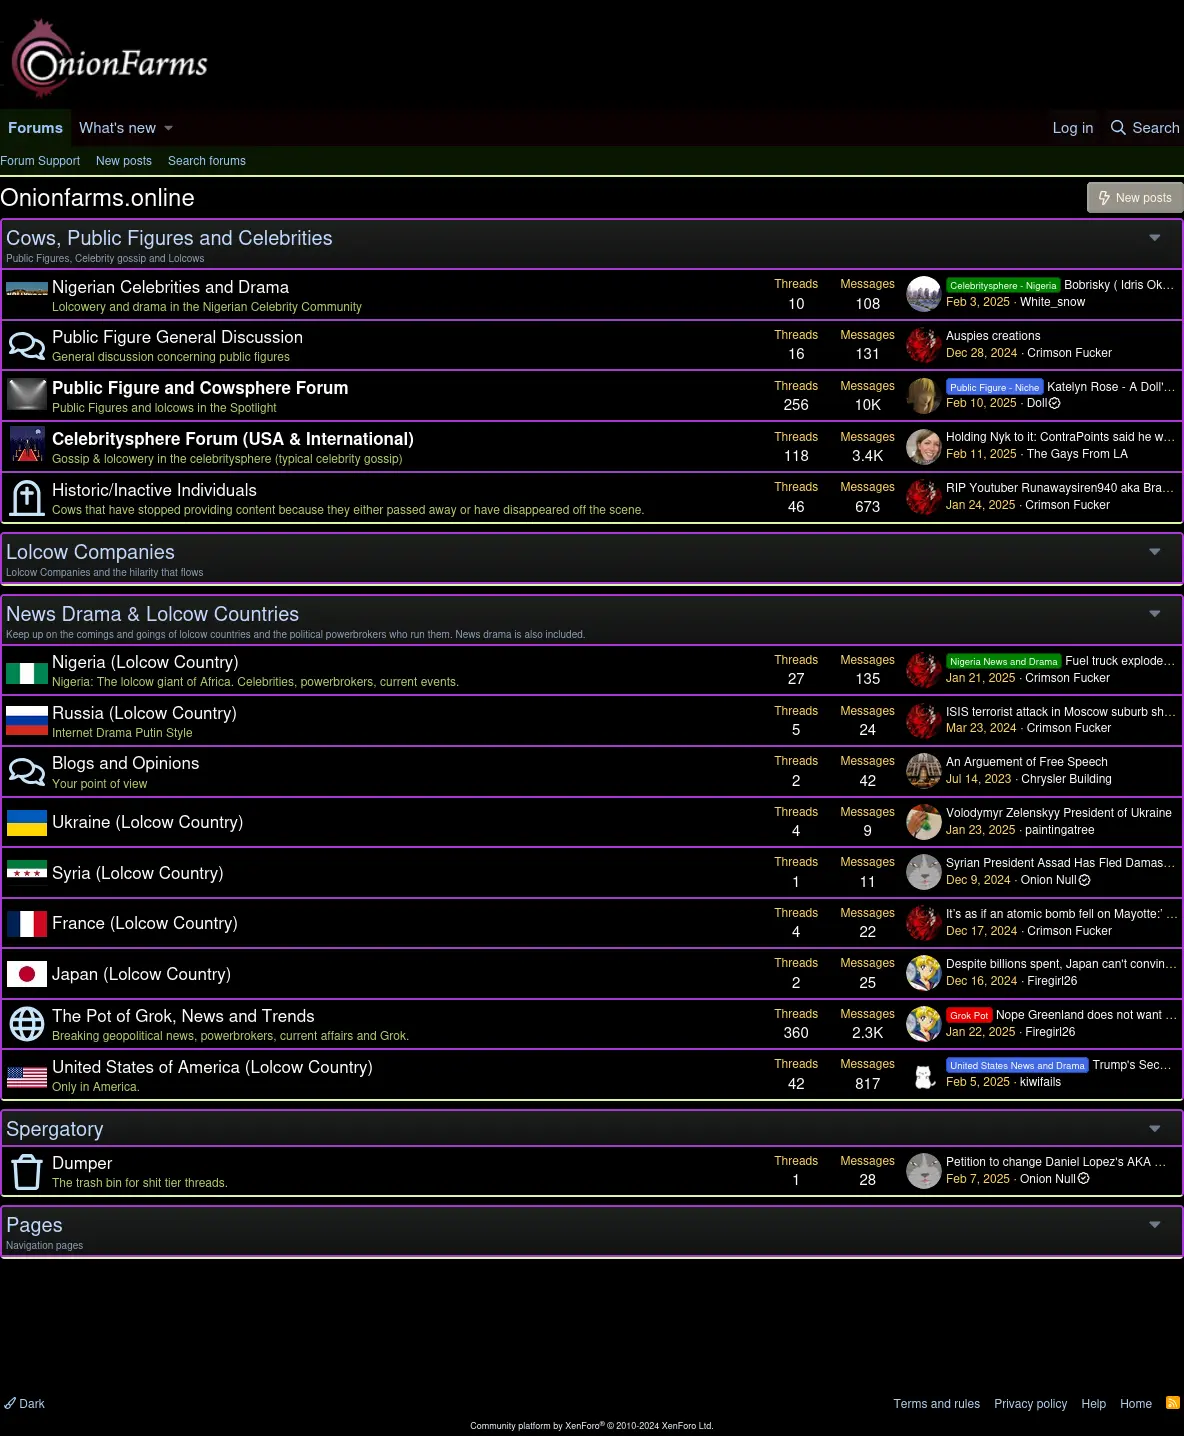Open the Search forums sub-navigation link
This screenshot has width=1184, height=1436.
click(207, 161)
